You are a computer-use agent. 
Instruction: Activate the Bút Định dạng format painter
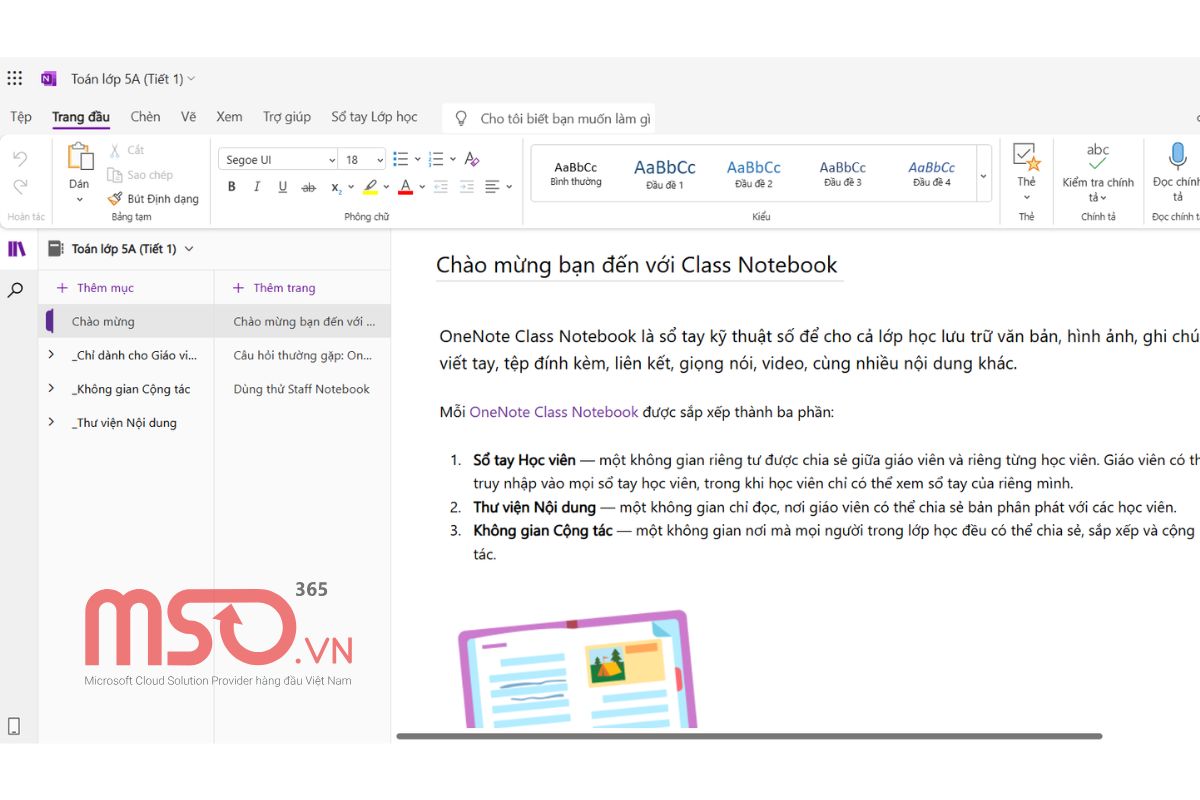click(153, 199)
